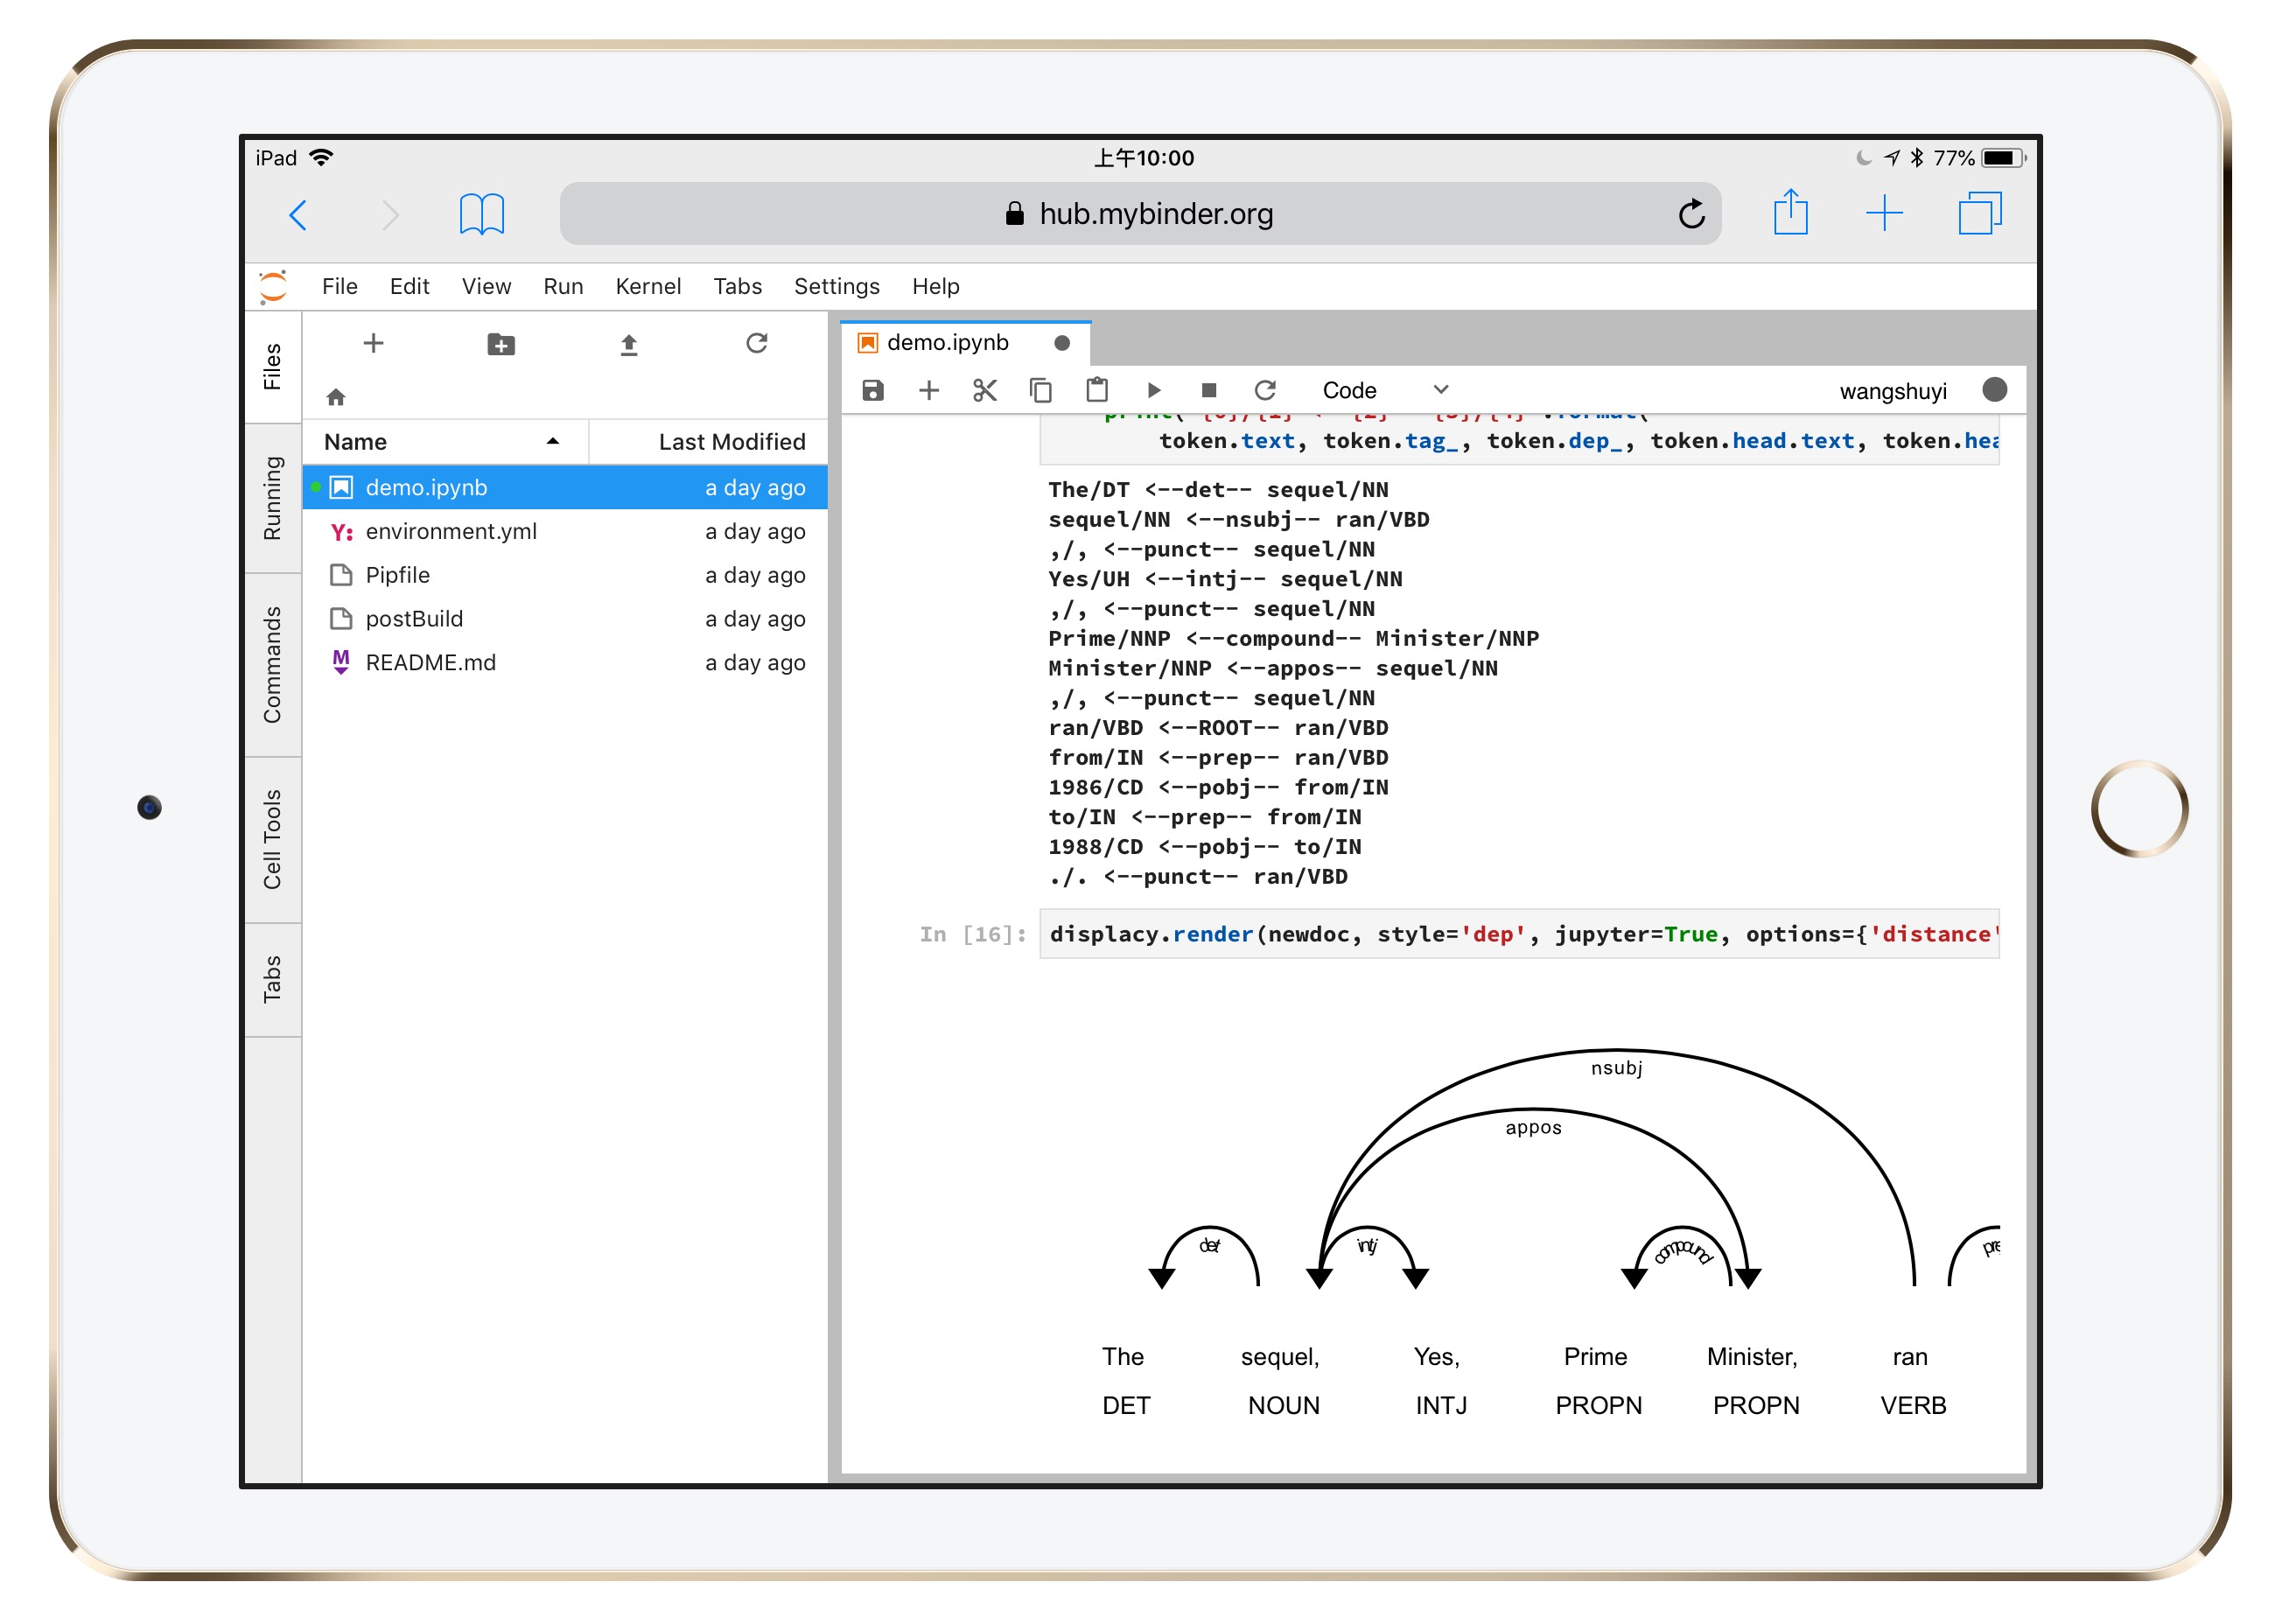2282x1624 pixels.
Task: Refresh the file list
Action: (756, 344)
